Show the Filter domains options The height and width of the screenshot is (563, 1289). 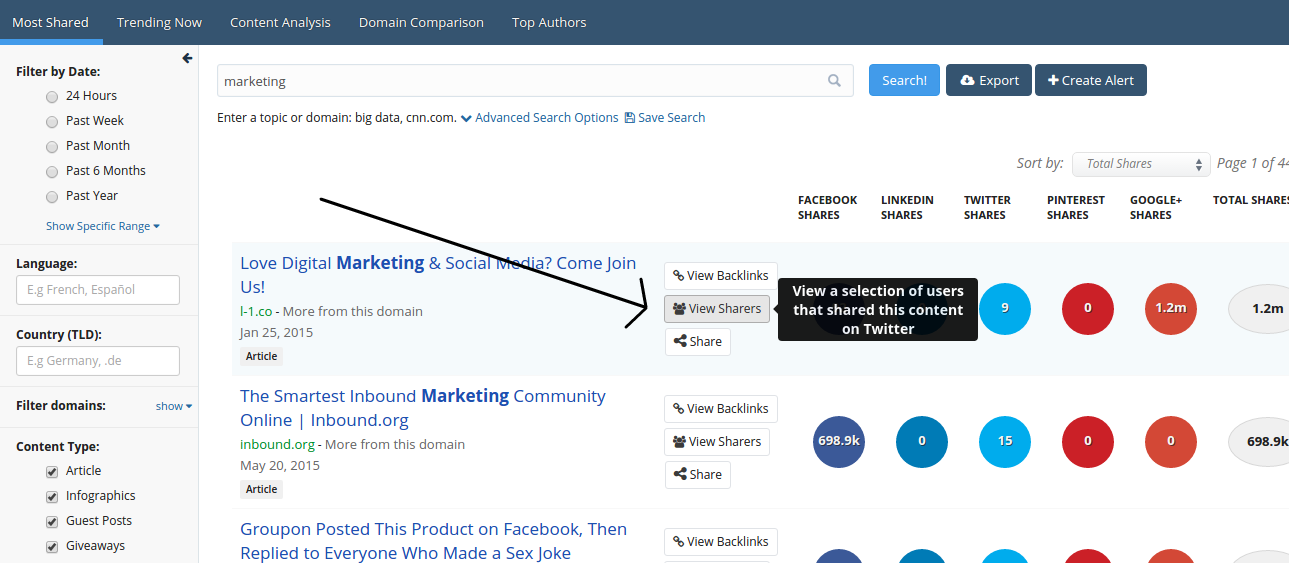point(174,406)
